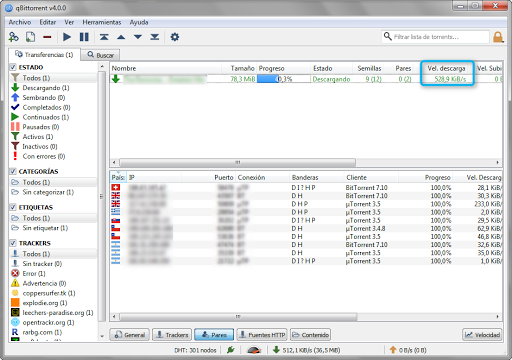Image resolution: width=512 pixels, height=360 pixels.
Task: Sort peers by Banderas column
Action: click(x=317, y=177)
